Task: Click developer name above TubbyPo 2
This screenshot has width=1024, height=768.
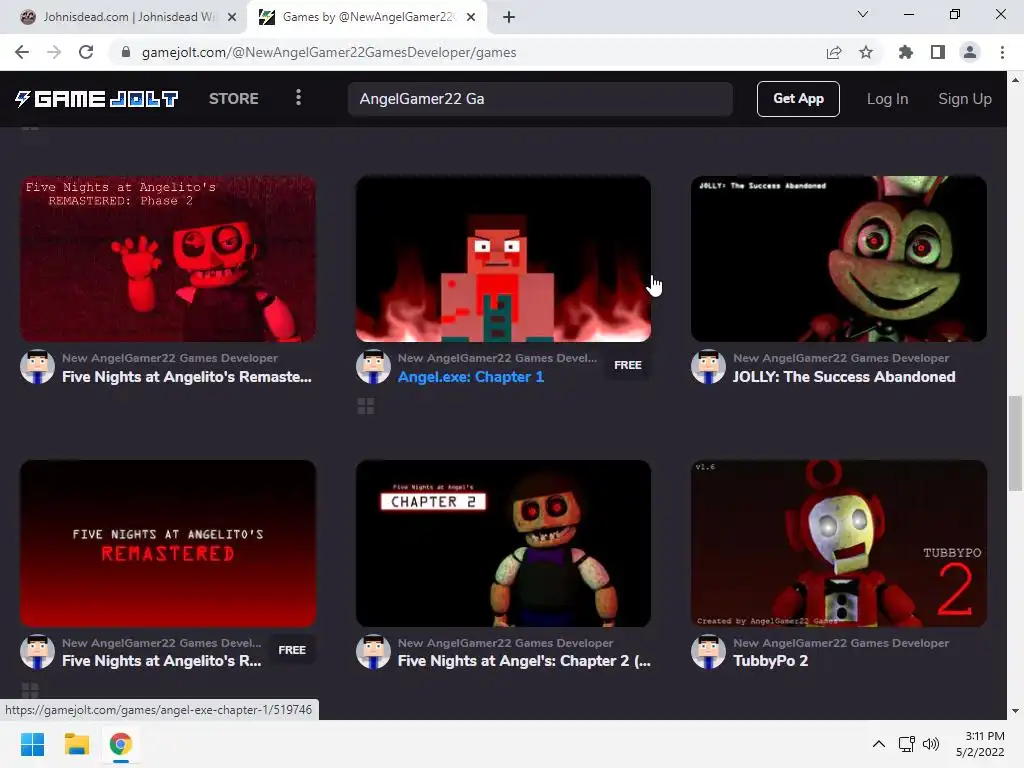Action: [841, 643]
